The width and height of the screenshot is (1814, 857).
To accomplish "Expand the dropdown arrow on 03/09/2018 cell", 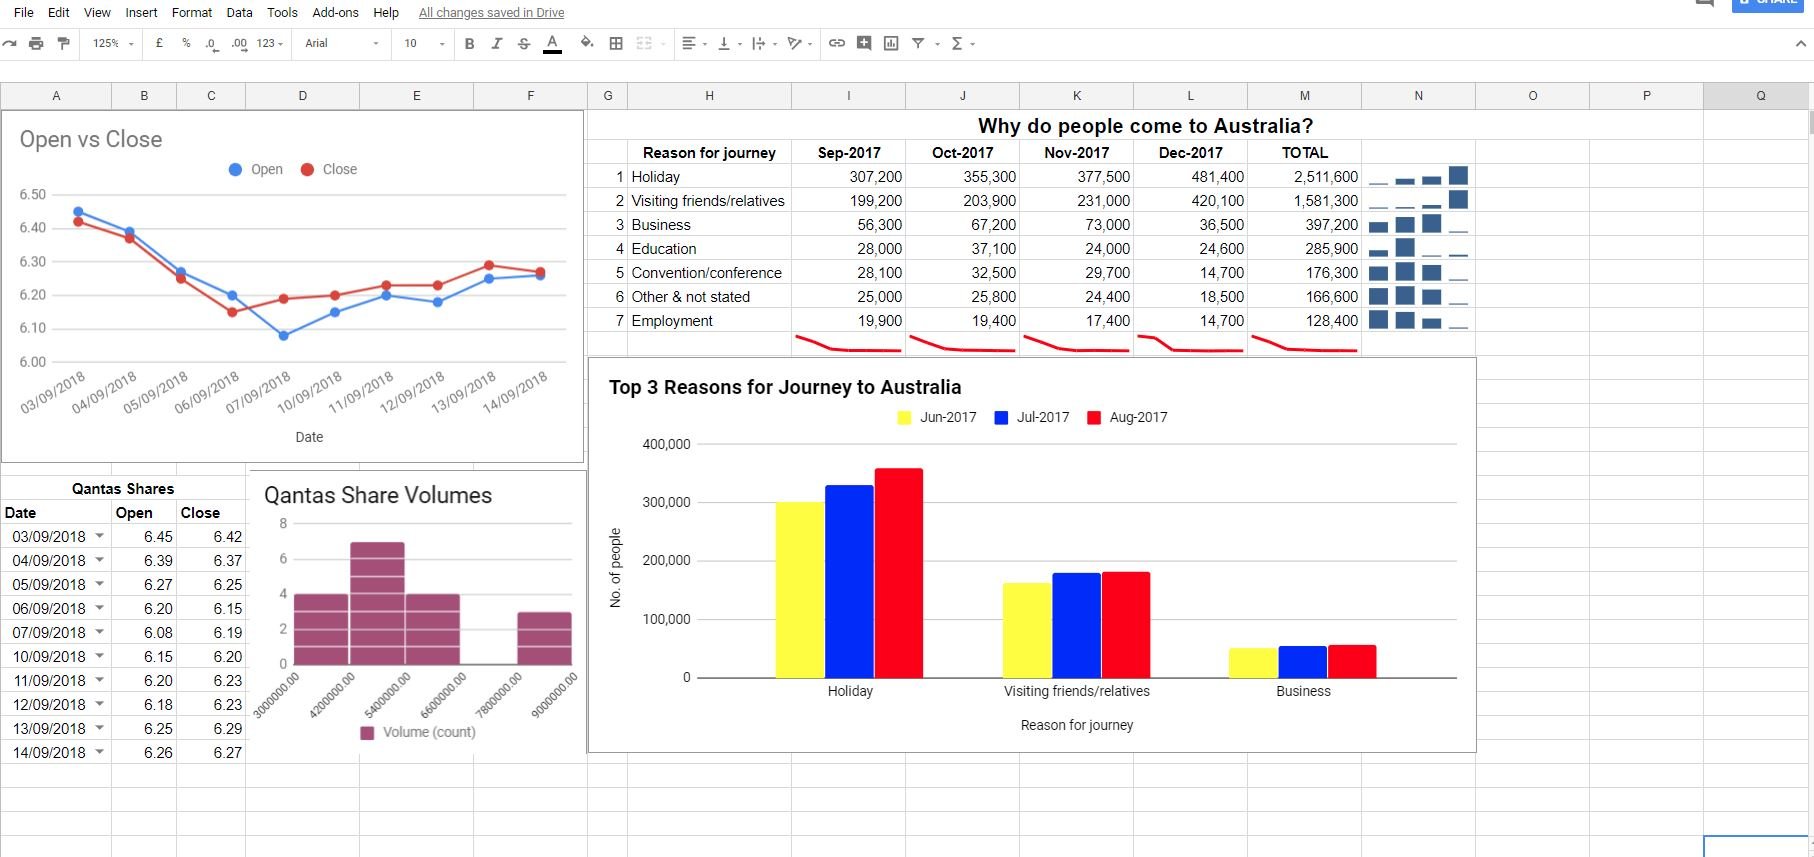I will click(99, 536).
